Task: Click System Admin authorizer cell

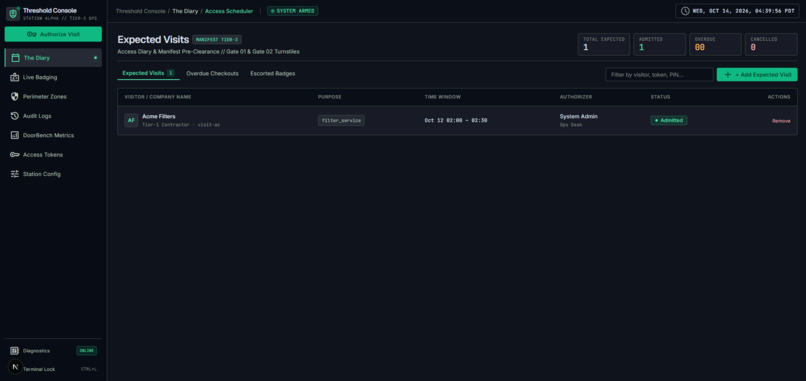Action: pos(578,120)
